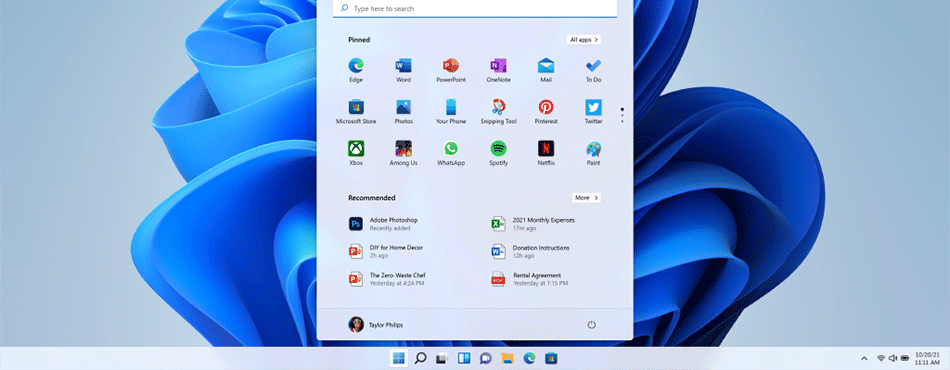Open the Your Phone app
Image resolution: width=950 pixels, height=370 pixels.
451,111
